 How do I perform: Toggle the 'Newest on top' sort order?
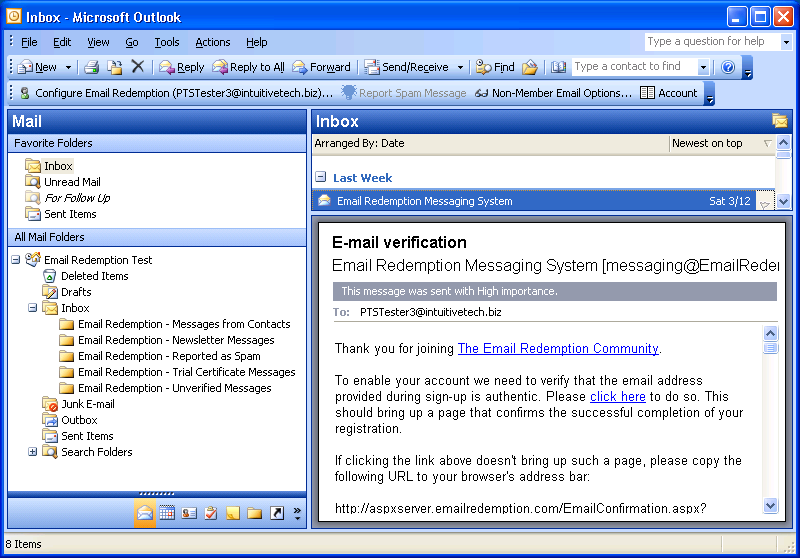pos(721,143)
